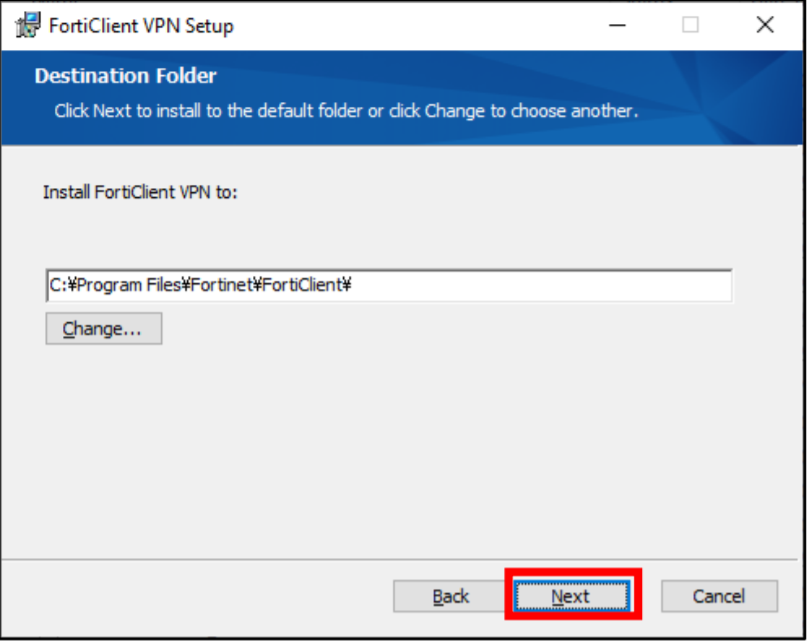Click the "Install FortiClient VPN to:" label

(x=140, y=191)
